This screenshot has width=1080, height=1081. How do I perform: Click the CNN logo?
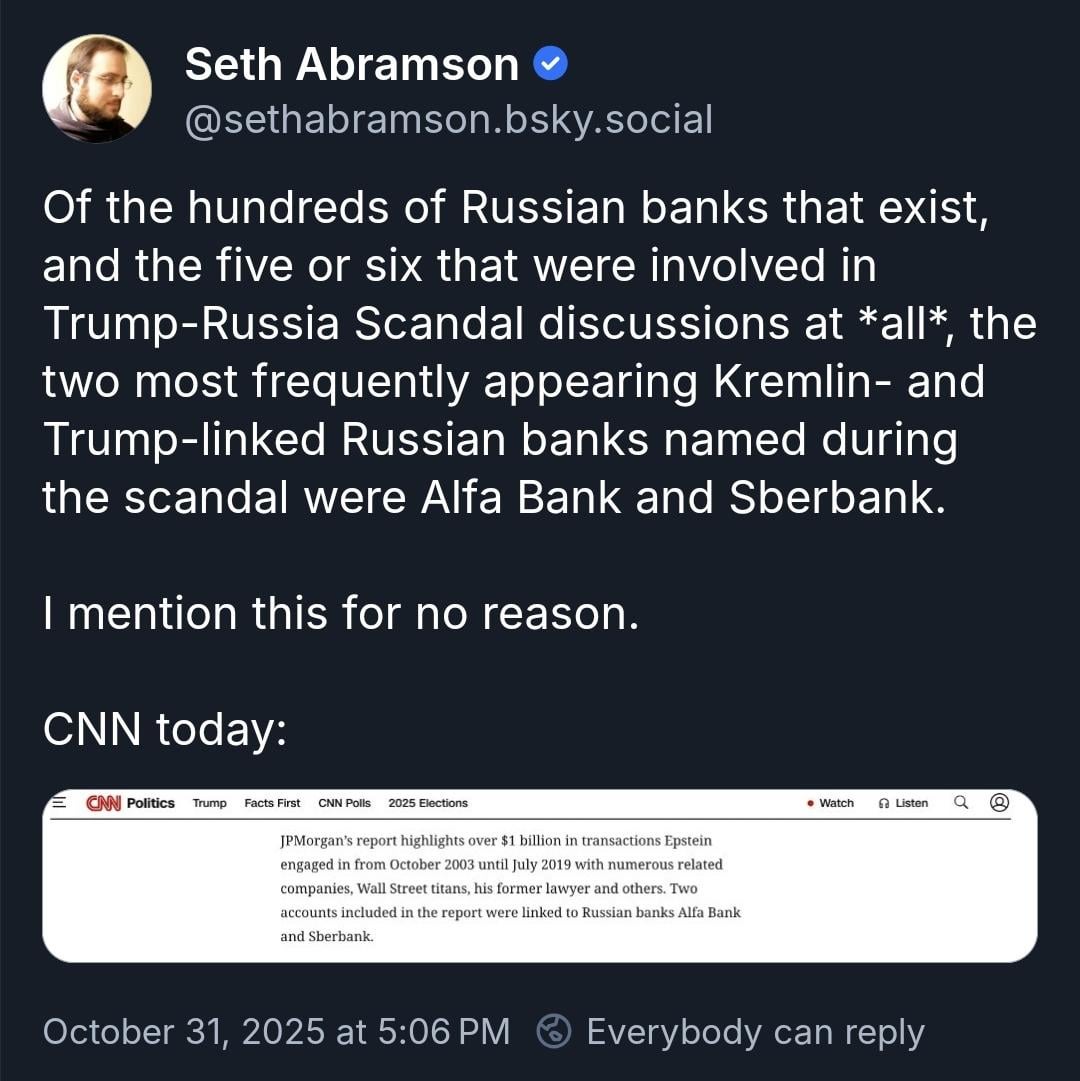click(103, 803)
